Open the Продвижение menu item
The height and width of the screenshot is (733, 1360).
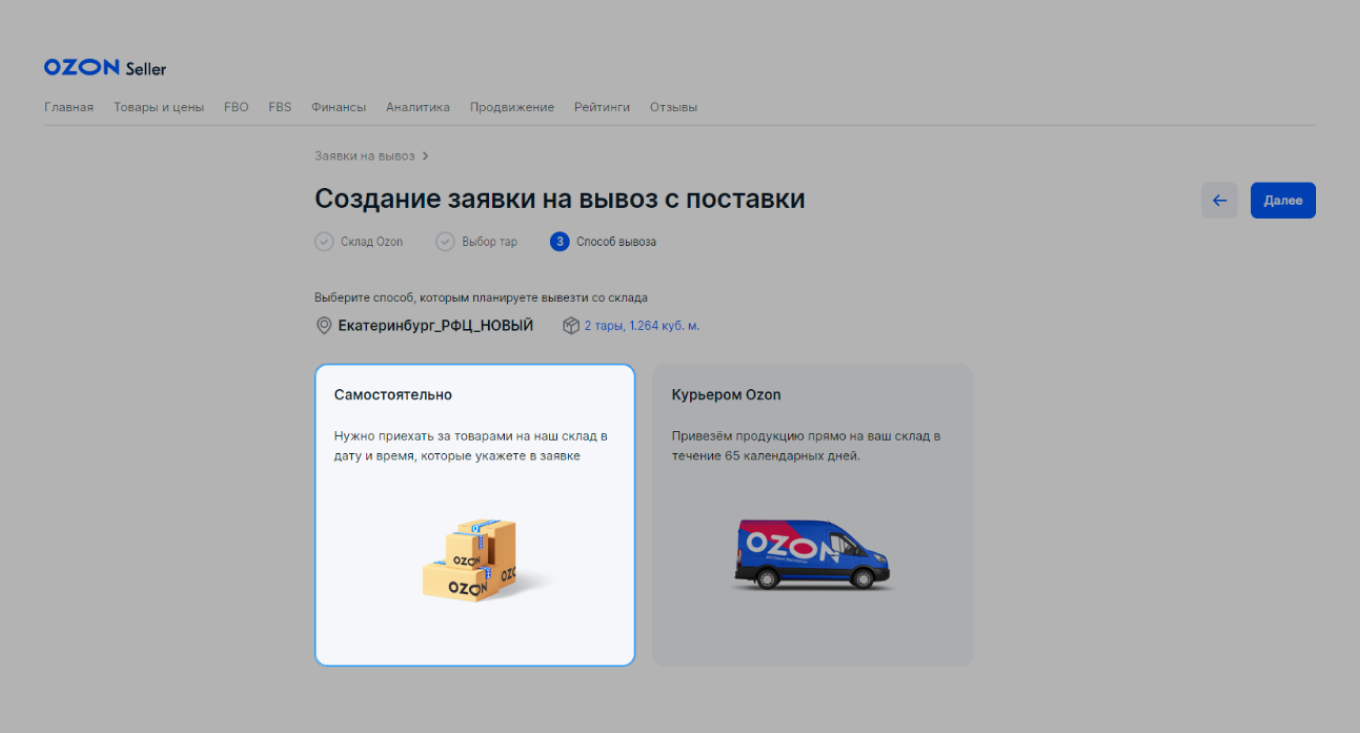[x=512, y=107]
